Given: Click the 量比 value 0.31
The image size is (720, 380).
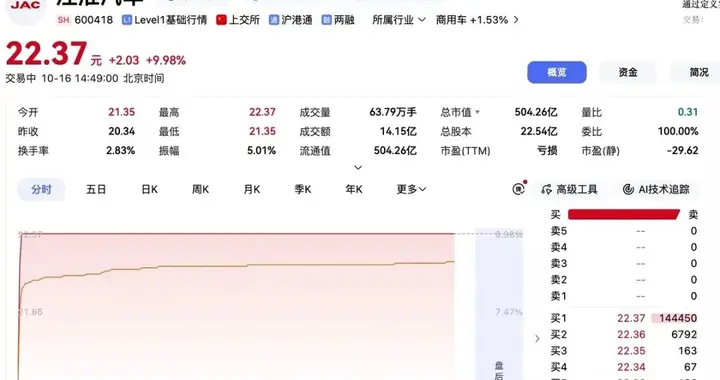Looking at the screenshot, I should (x=688, y=112).
